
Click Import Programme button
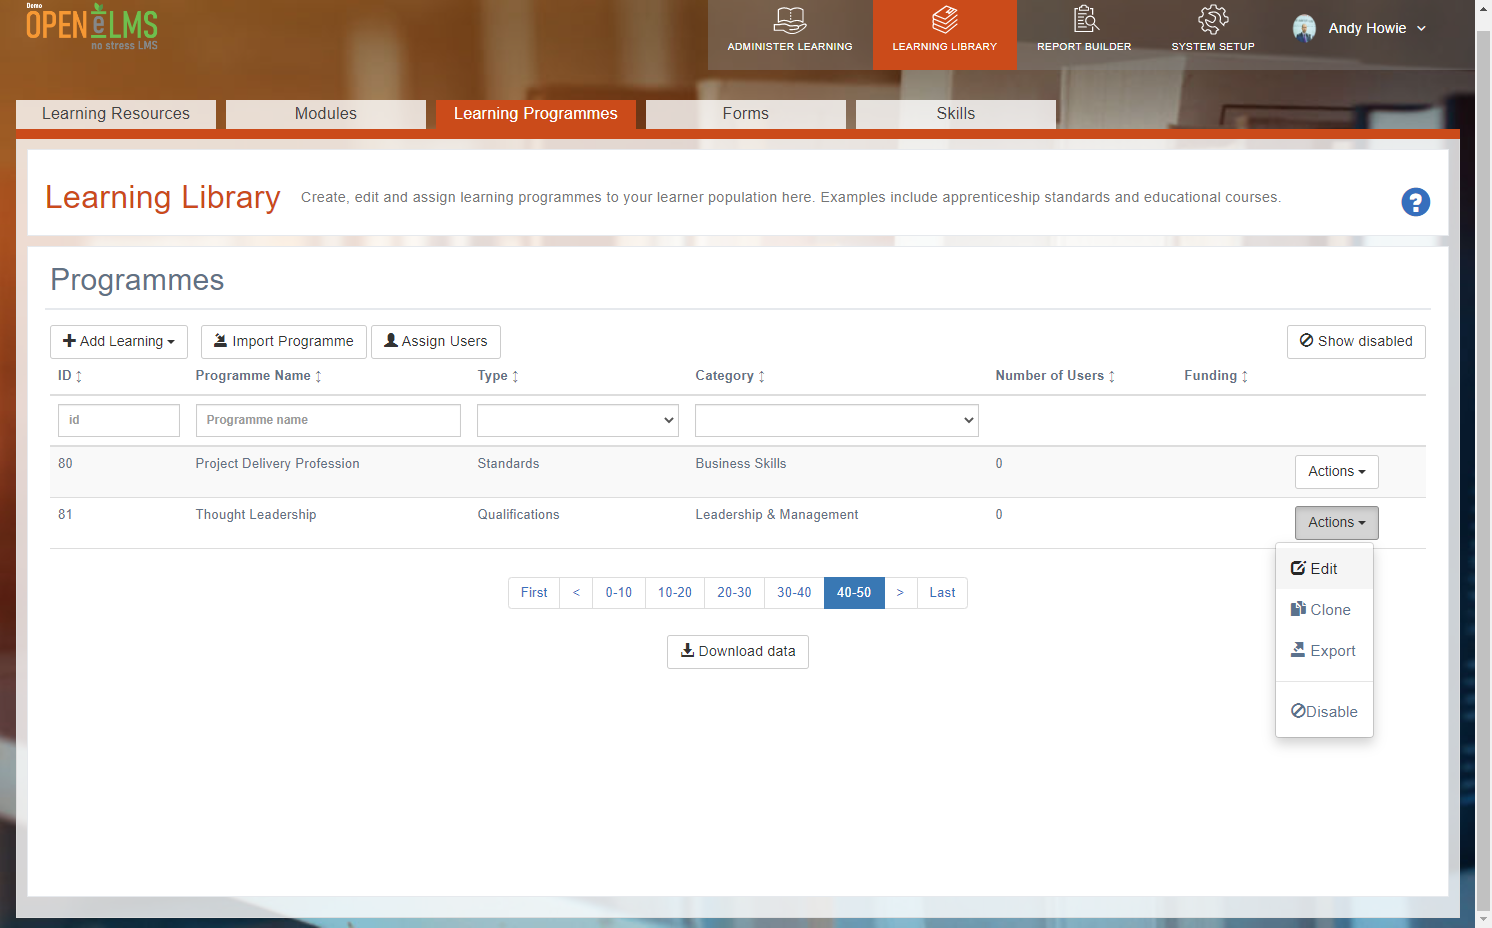(x=284, y=342)
